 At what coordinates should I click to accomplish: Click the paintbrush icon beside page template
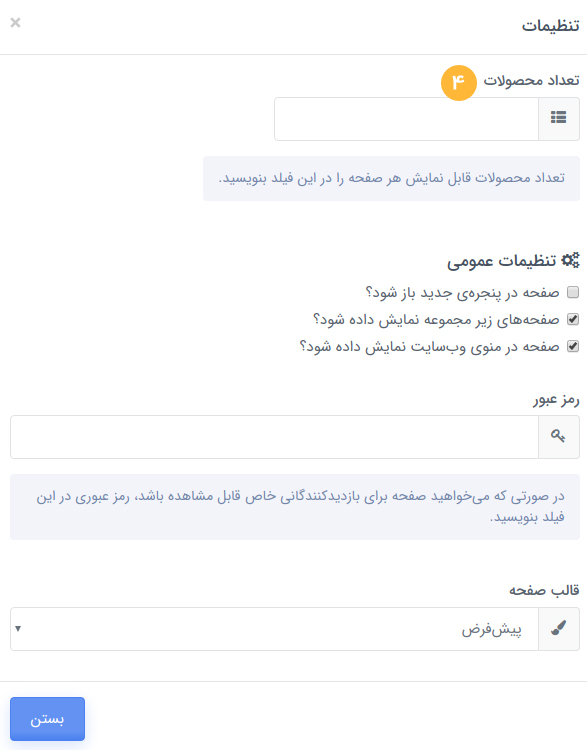pos(558,629)
